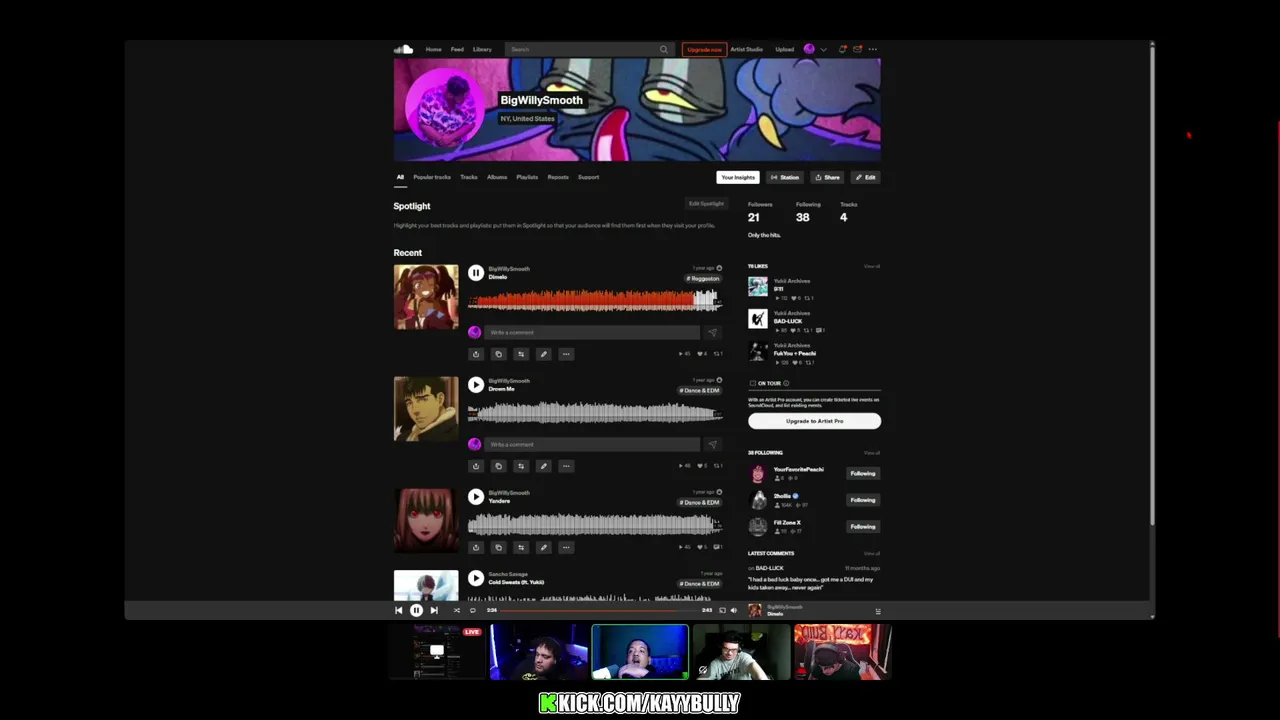Open the user avatar in header

coord(809,49)
